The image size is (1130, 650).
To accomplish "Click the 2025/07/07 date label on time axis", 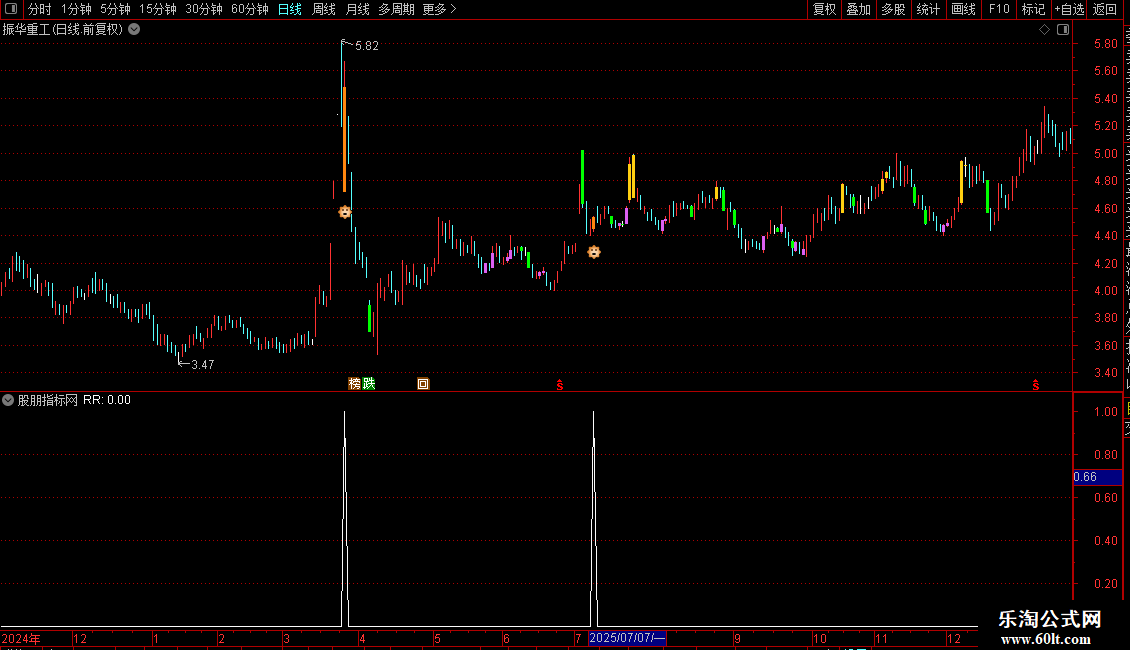I will click(627, 638).
